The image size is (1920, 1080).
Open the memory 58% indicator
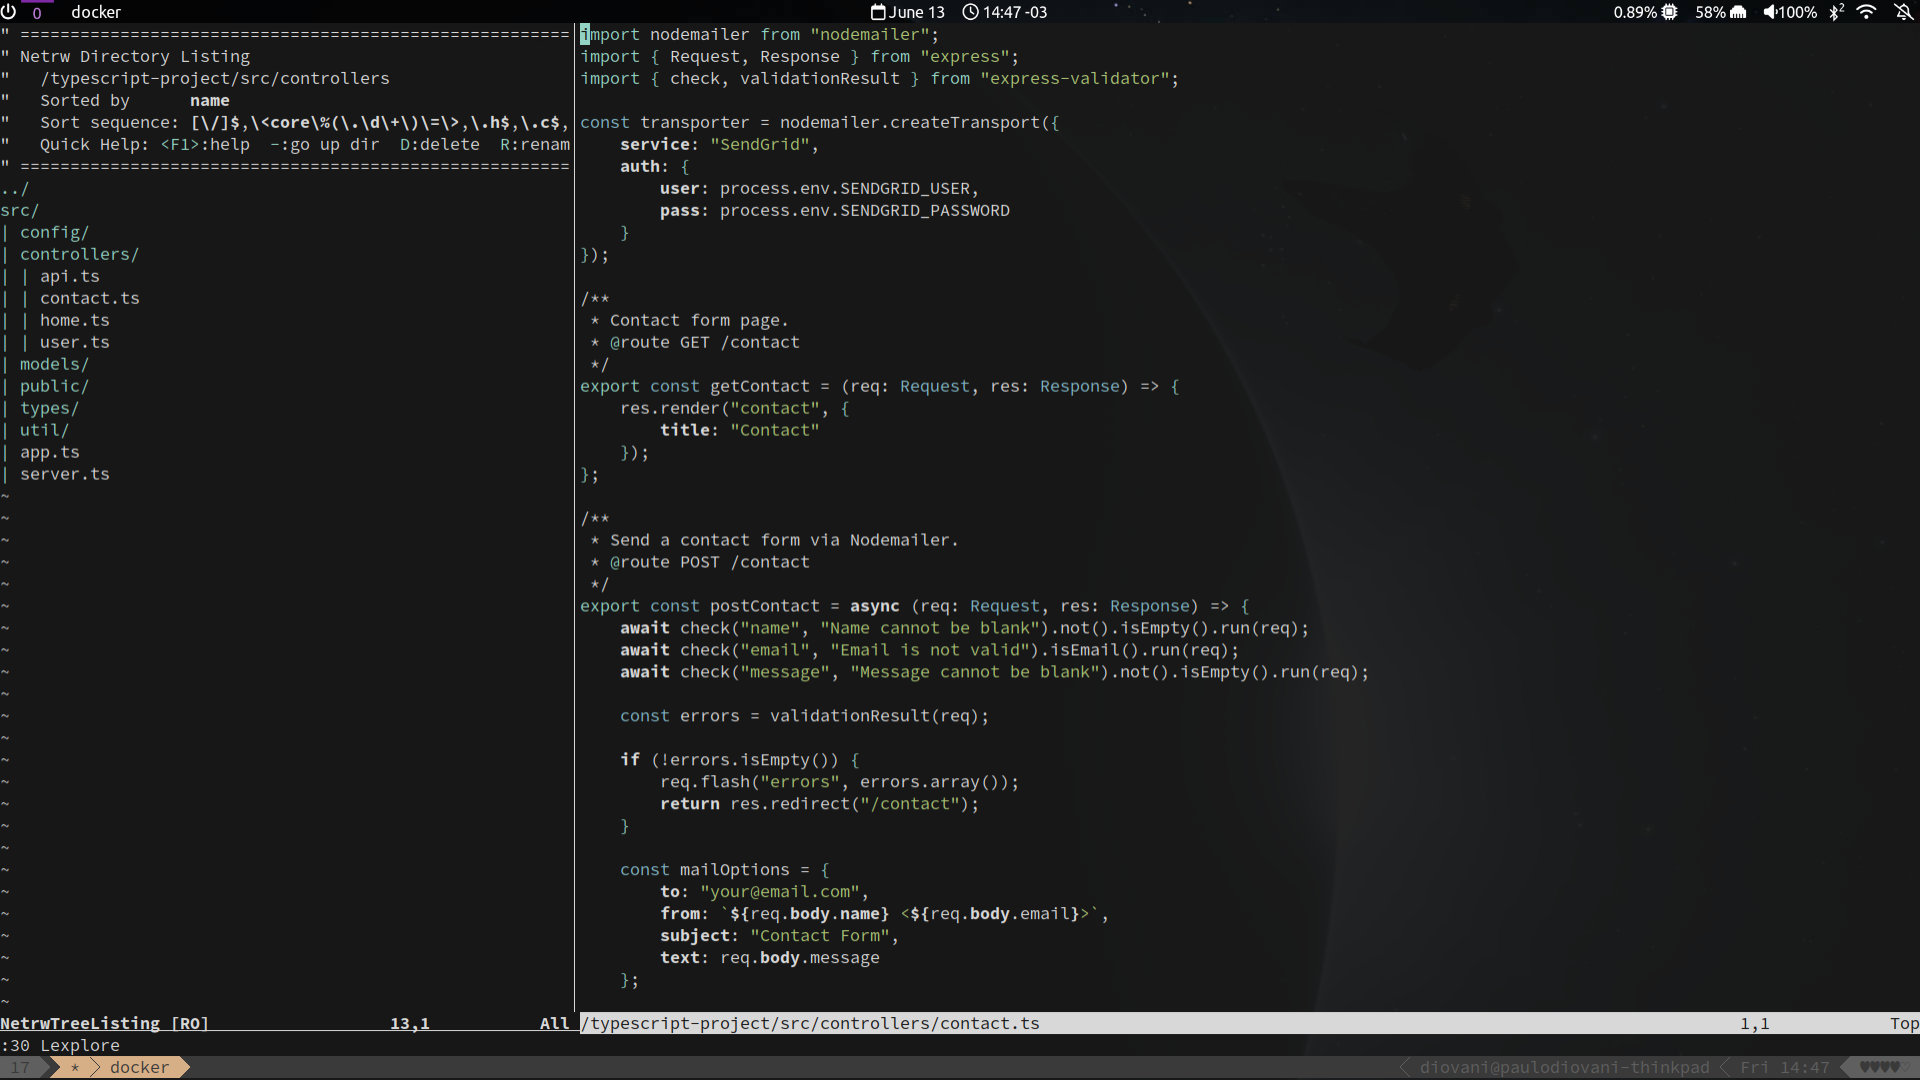[x=1720, y=12]
